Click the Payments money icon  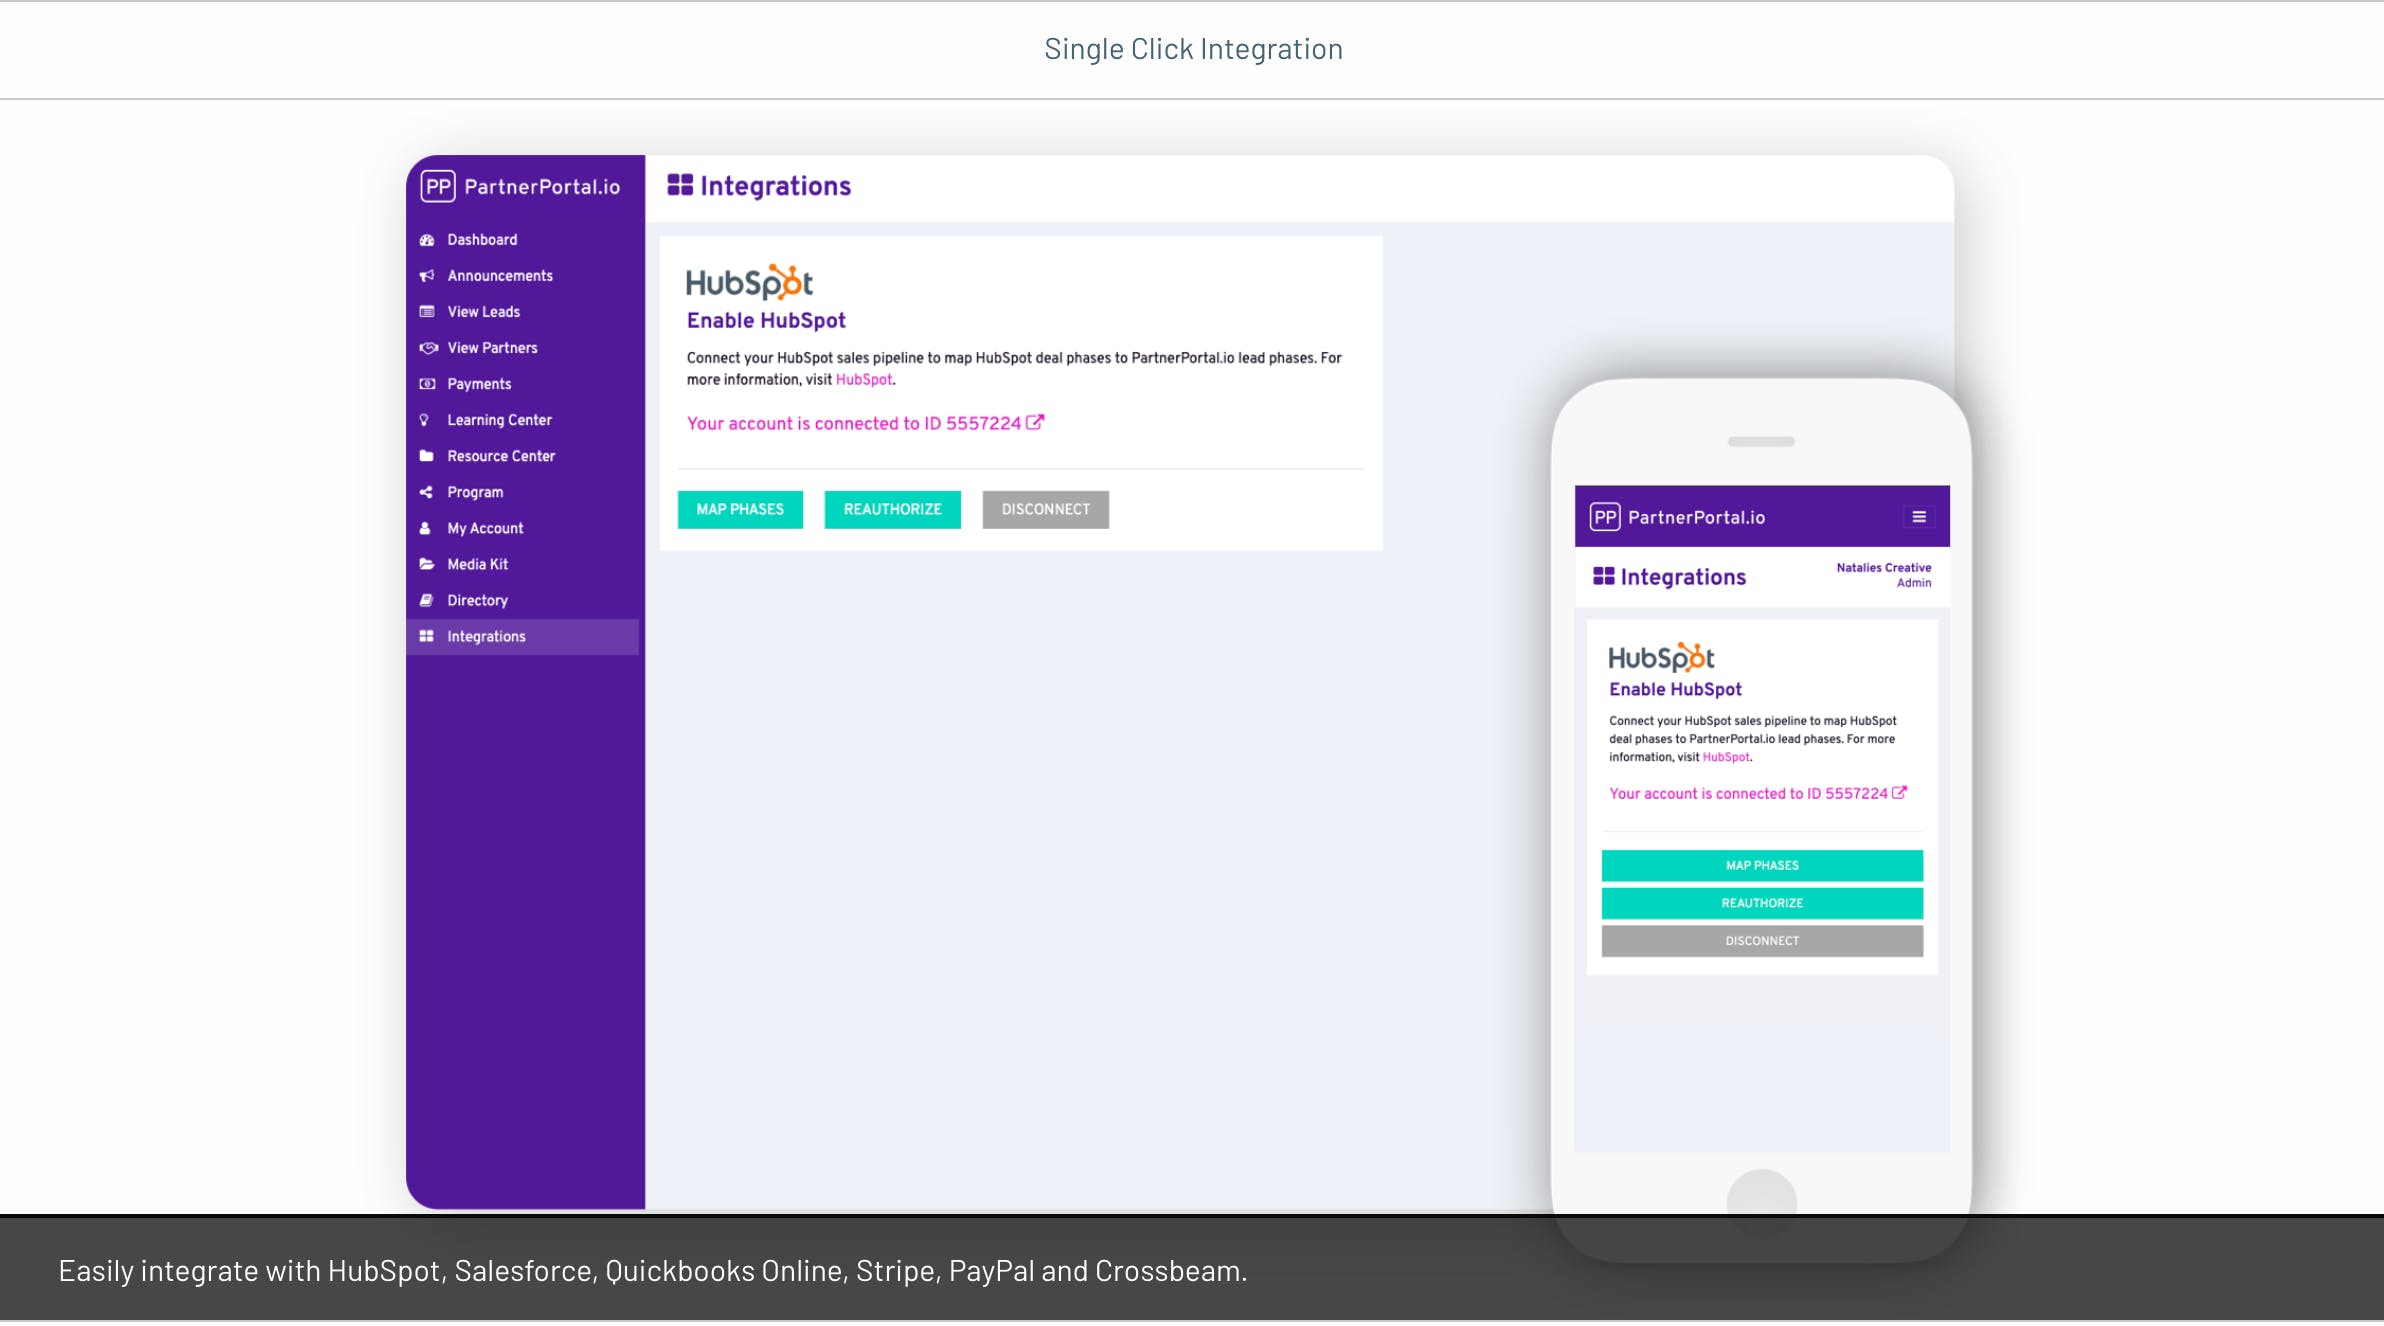(427, 384)
